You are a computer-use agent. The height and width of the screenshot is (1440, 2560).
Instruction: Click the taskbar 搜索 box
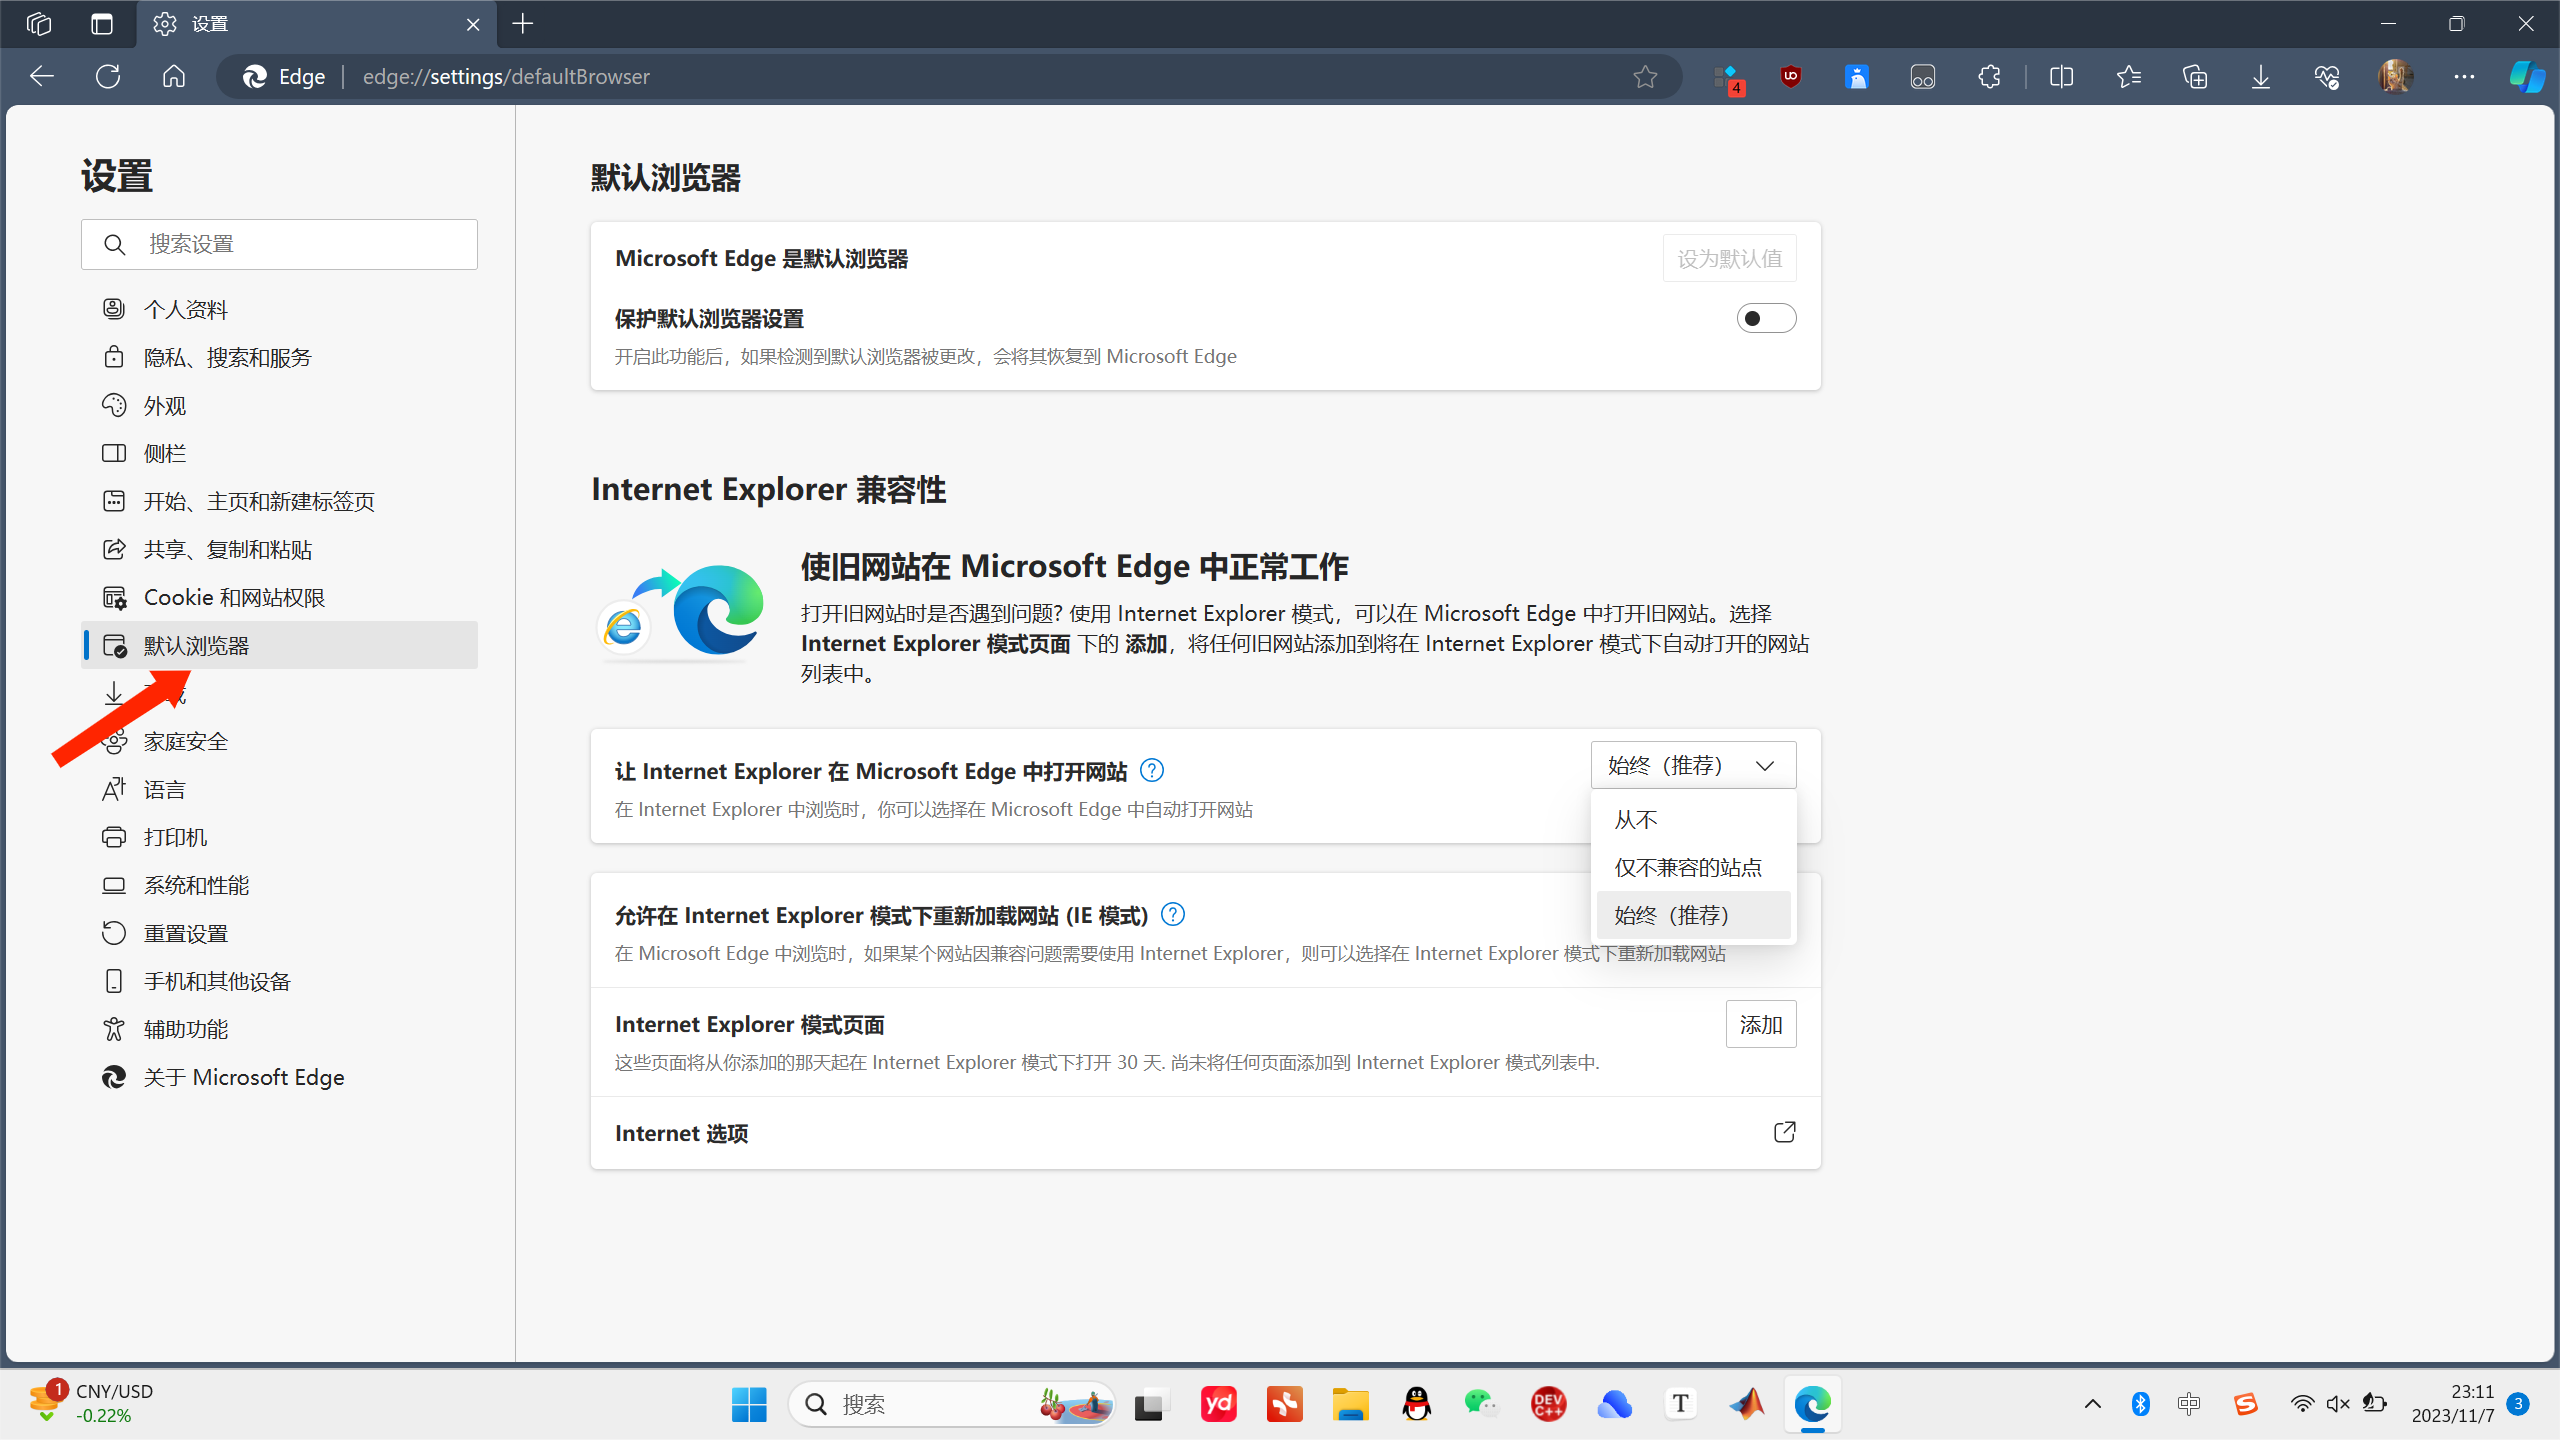tap(951, 1404)
